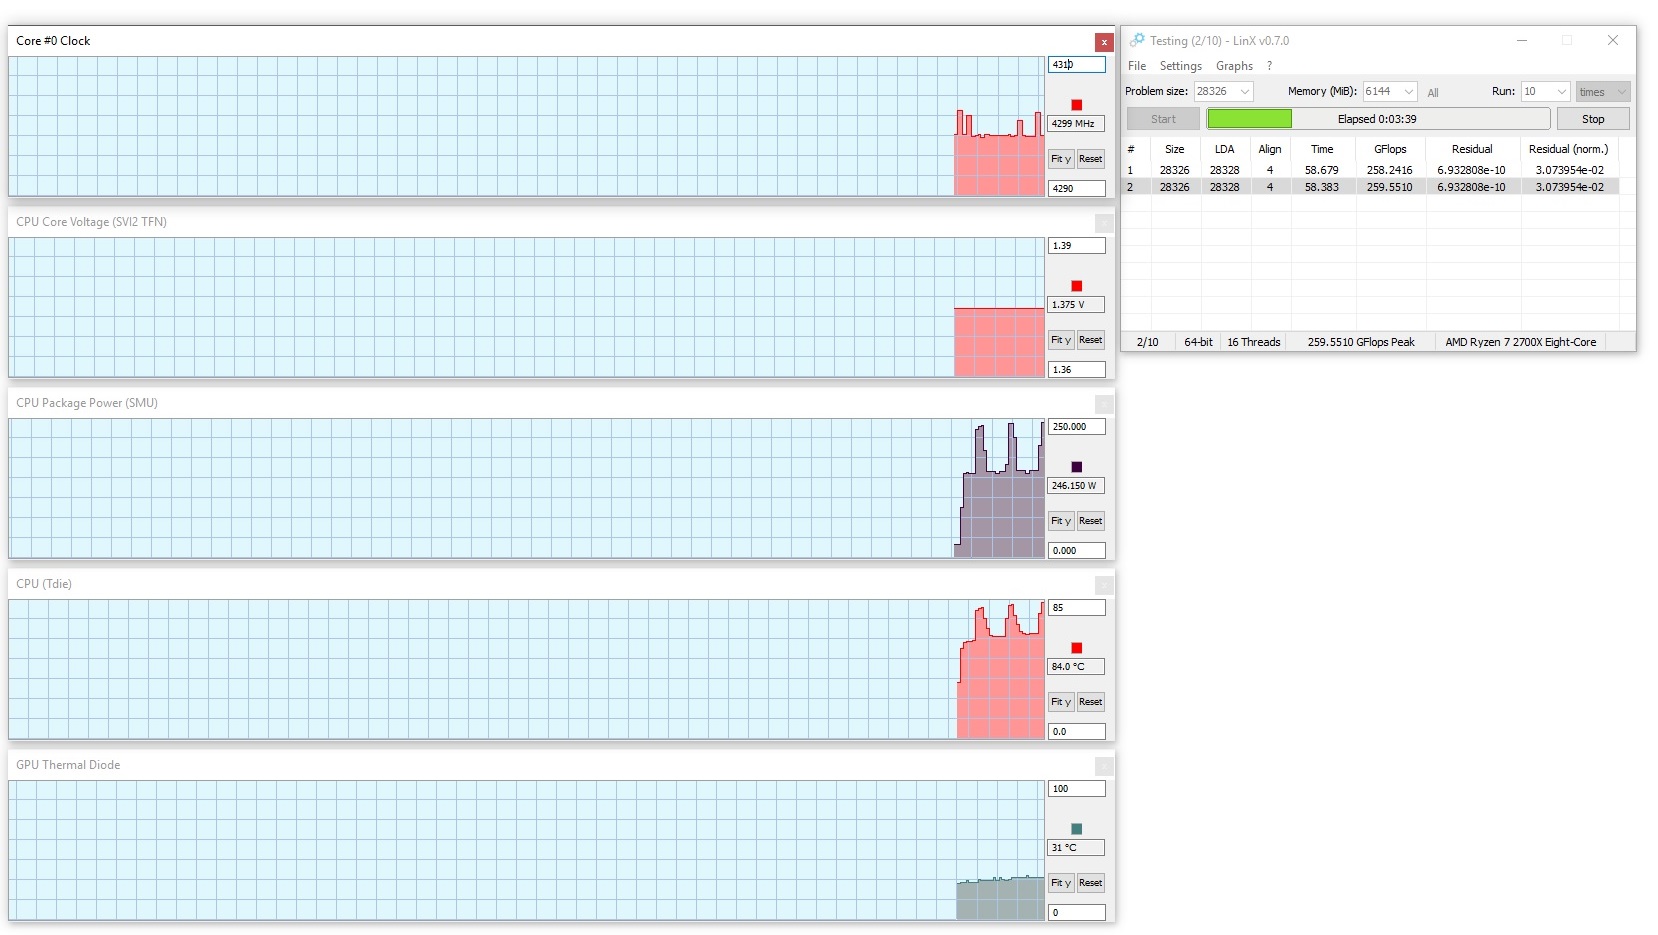Reset the CPU Package Power graph
1658x935 pixels.
[1090, 521]
